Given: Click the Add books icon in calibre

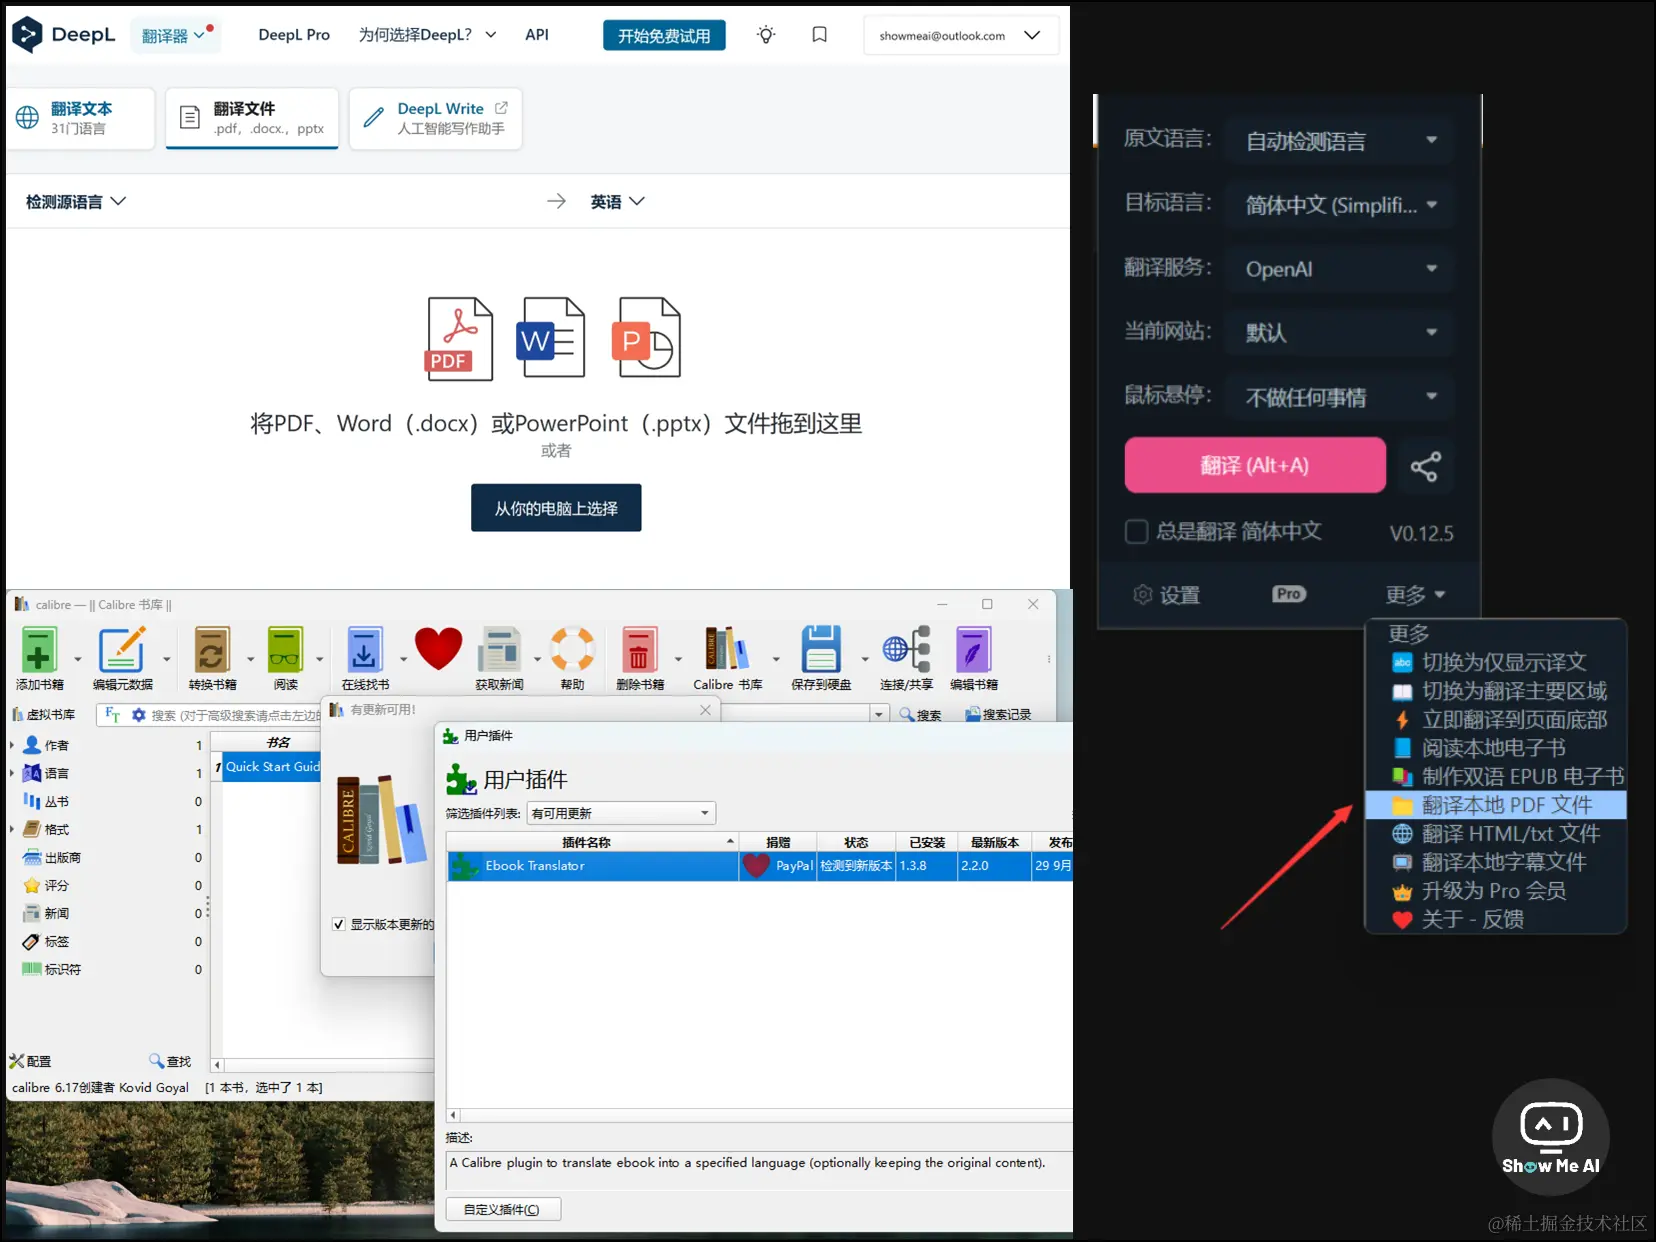Looking at the screenshot, I should tap(39, 651).
